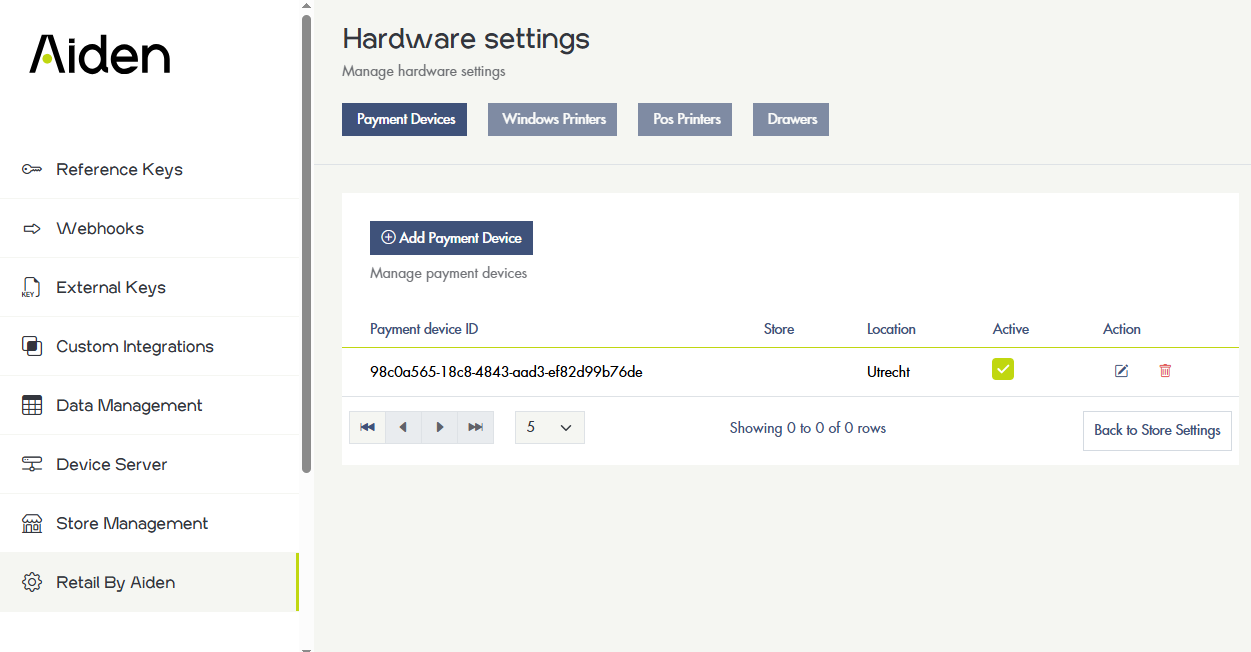1251x652 pixels.
Task: Open Reference Keys from the sidebar
Action: pyautogui.click(x=119, y=170)
